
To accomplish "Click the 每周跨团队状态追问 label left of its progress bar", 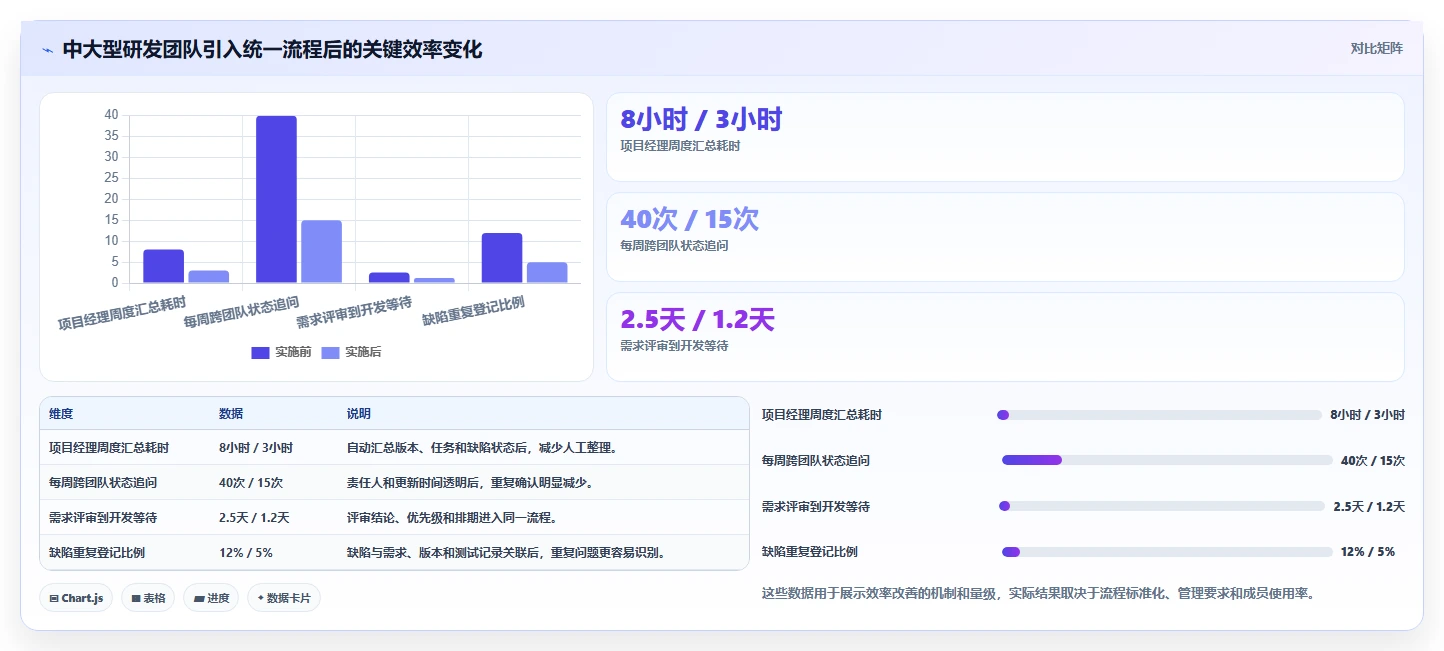I will pyautogui.click(x=816, y=461).
